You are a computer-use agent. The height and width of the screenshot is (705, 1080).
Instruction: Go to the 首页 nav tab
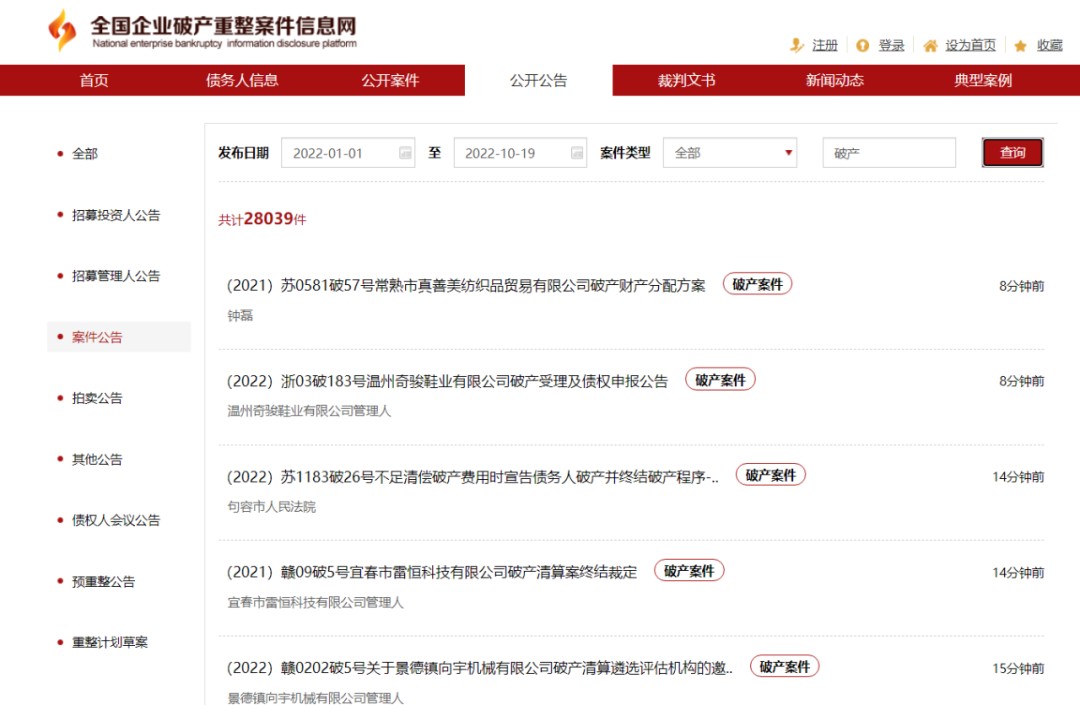94,81
